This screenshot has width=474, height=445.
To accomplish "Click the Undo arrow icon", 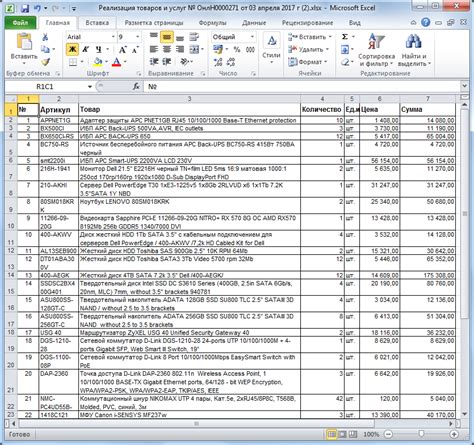I will 37,8.
